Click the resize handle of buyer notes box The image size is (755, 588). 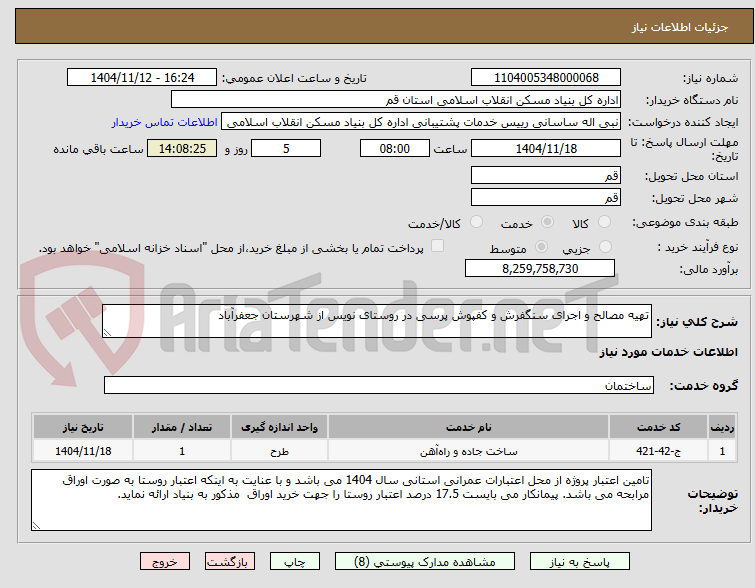coord(36,526)
